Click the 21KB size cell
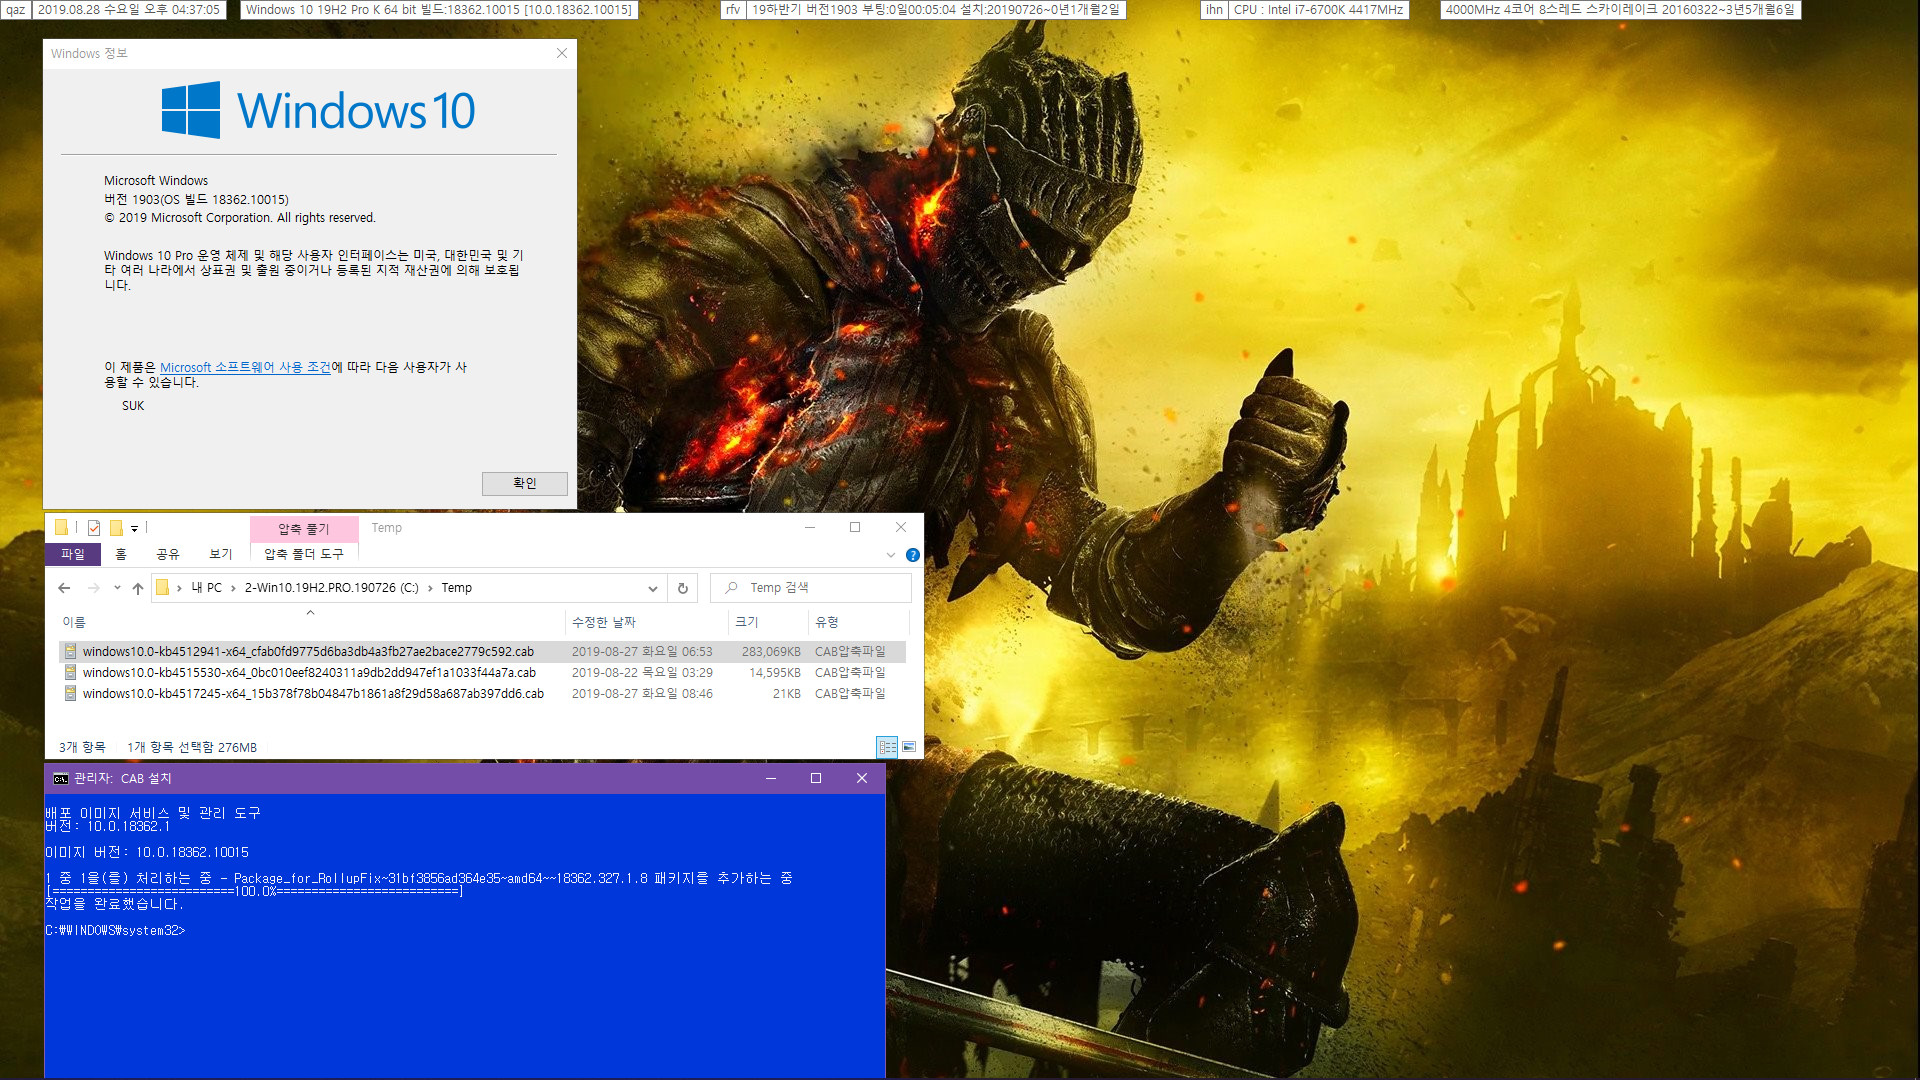1920x1080 pixels. (x=786, y=694)
